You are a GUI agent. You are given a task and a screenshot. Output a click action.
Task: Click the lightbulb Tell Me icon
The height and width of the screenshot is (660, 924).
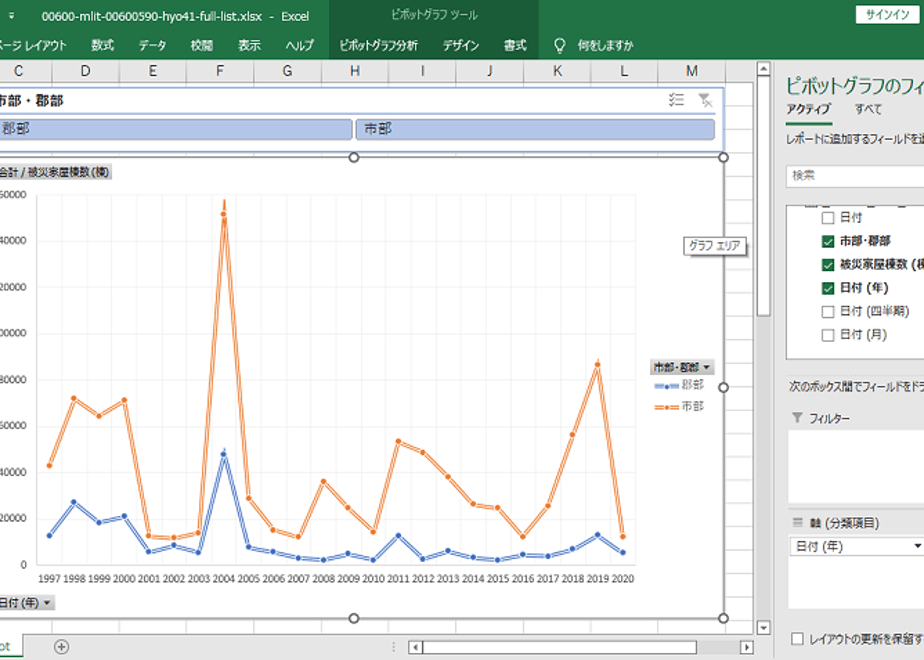560,45
